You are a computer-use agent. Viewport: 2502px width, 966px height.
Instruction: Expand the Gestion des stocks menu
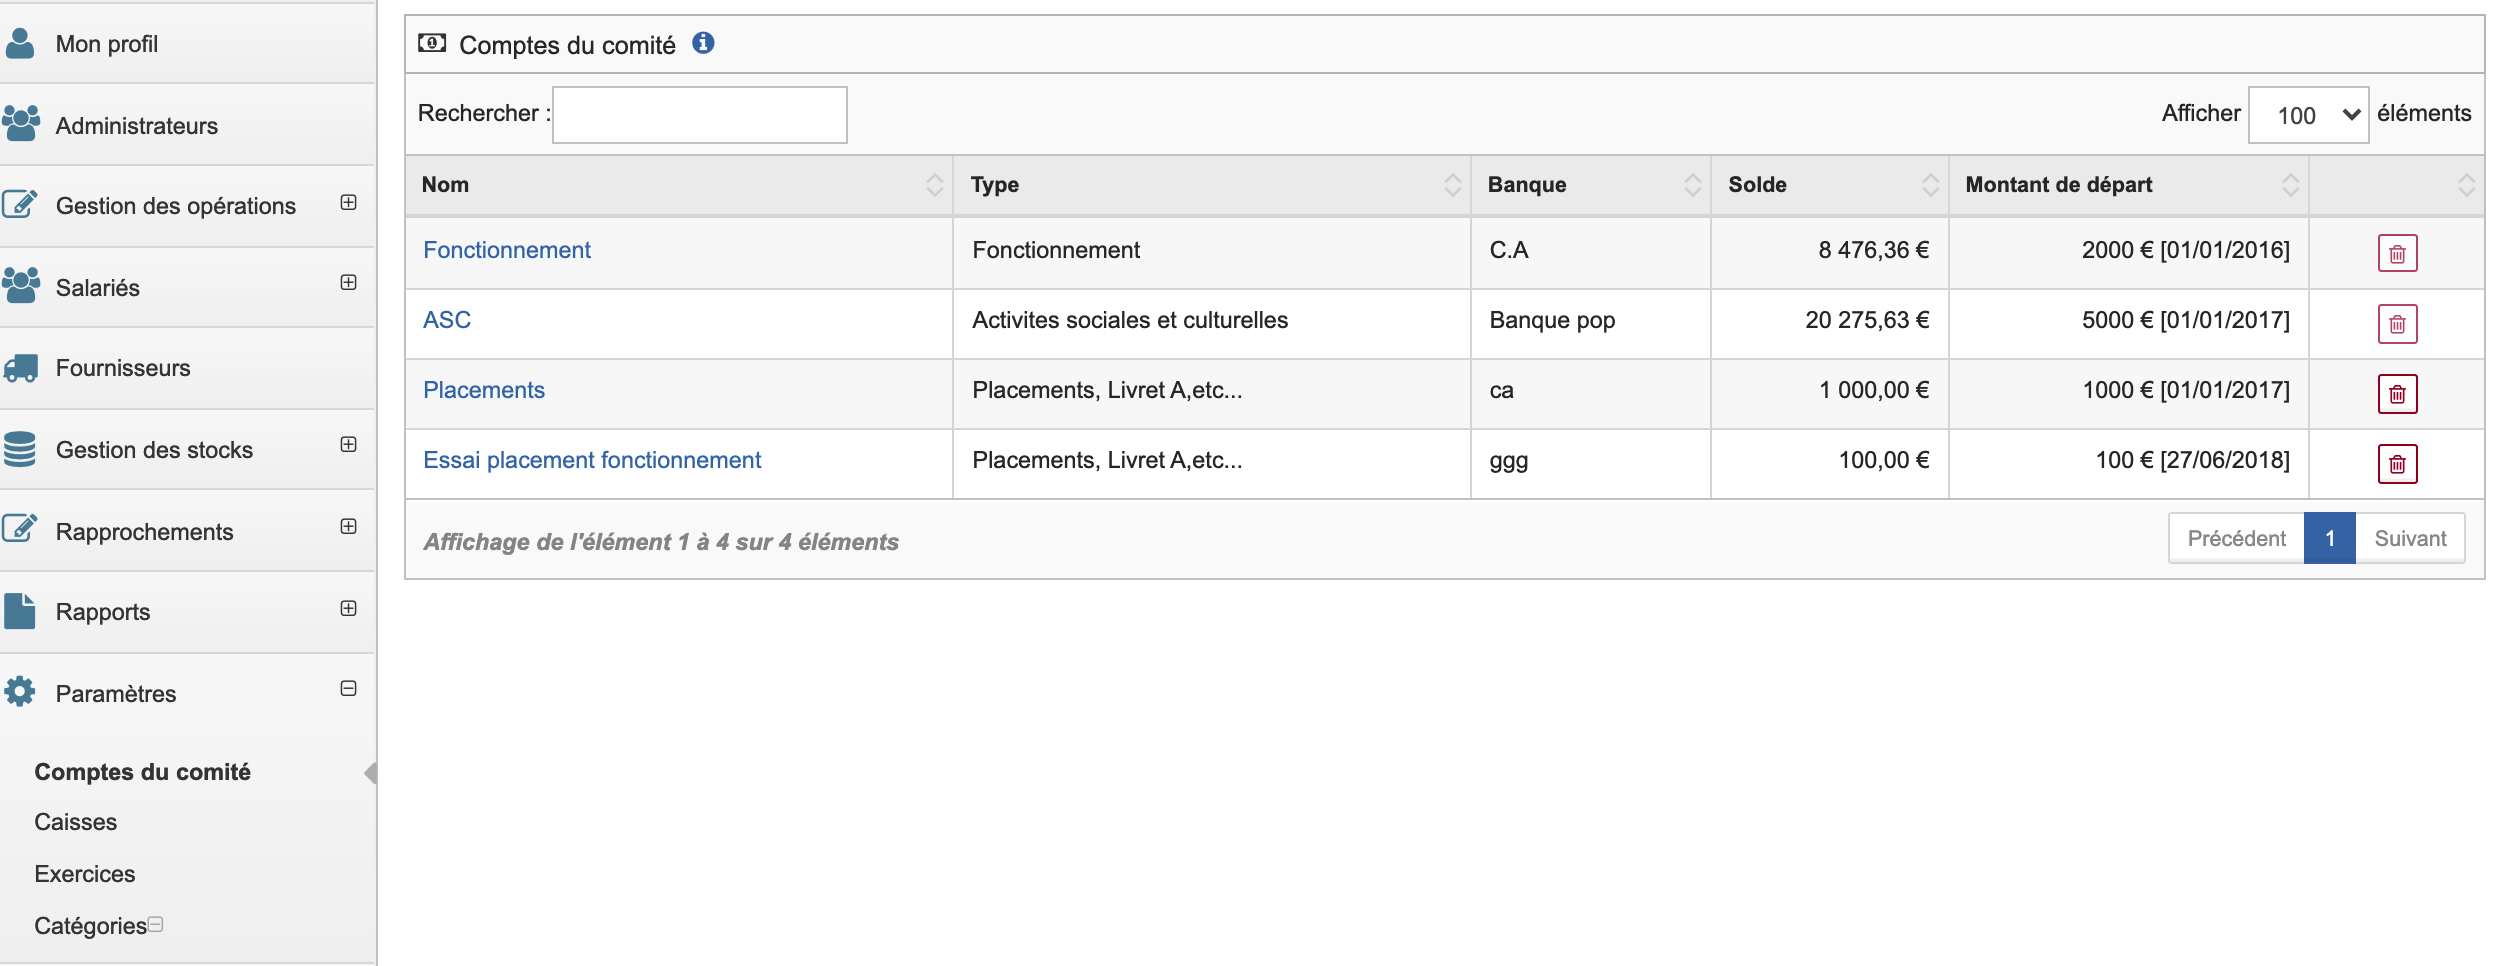[x=348, y=445]
